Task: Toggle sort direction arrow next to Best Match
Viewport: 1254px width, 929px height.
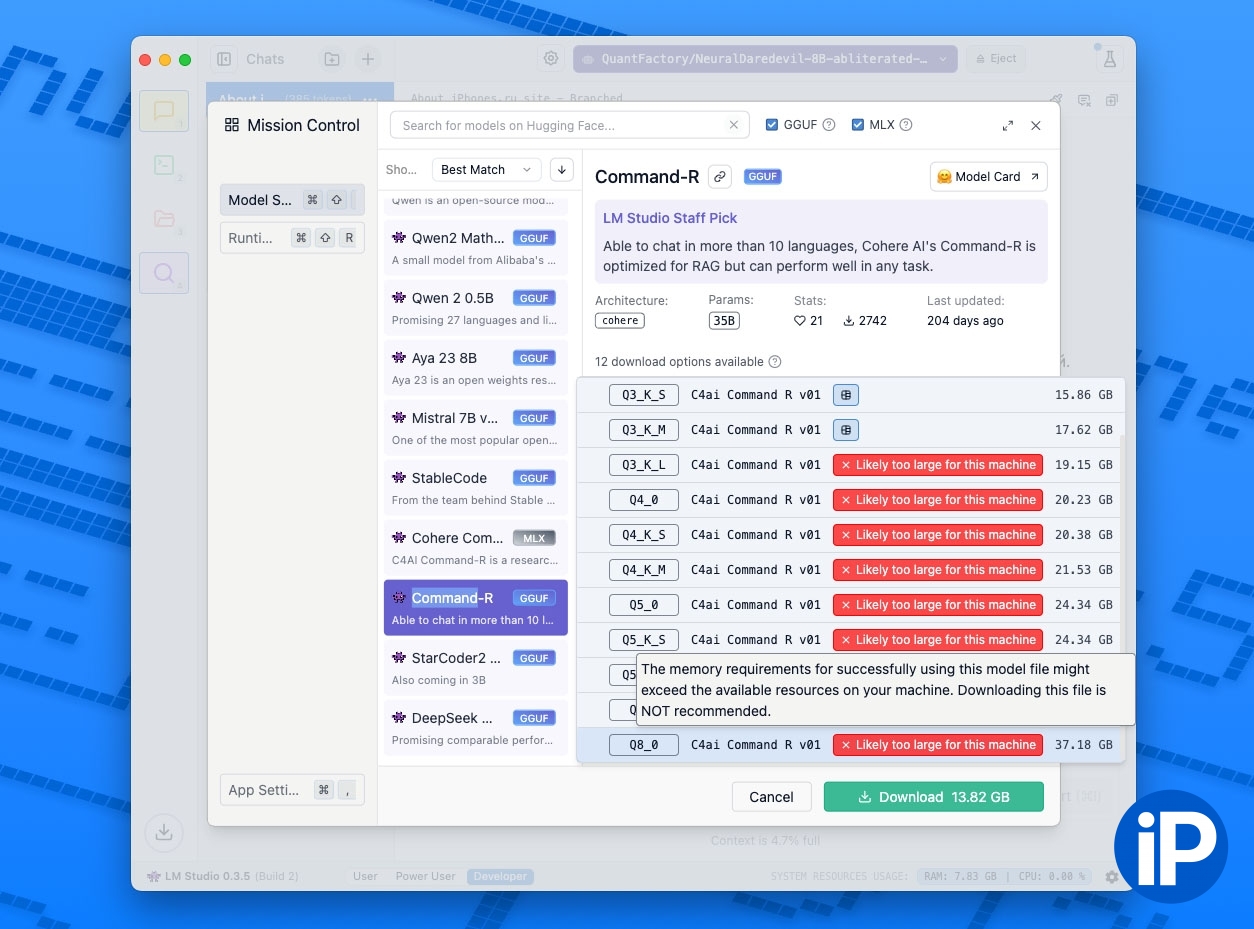Action: pyautogui.click(x=562, y=170)
